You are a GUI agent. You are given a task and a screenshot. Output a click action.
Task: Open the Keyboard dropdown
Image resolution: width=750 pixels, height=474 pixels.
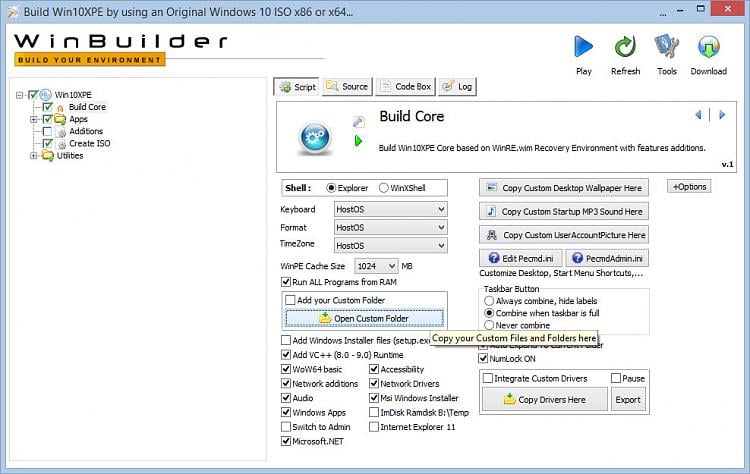(390, 209)
